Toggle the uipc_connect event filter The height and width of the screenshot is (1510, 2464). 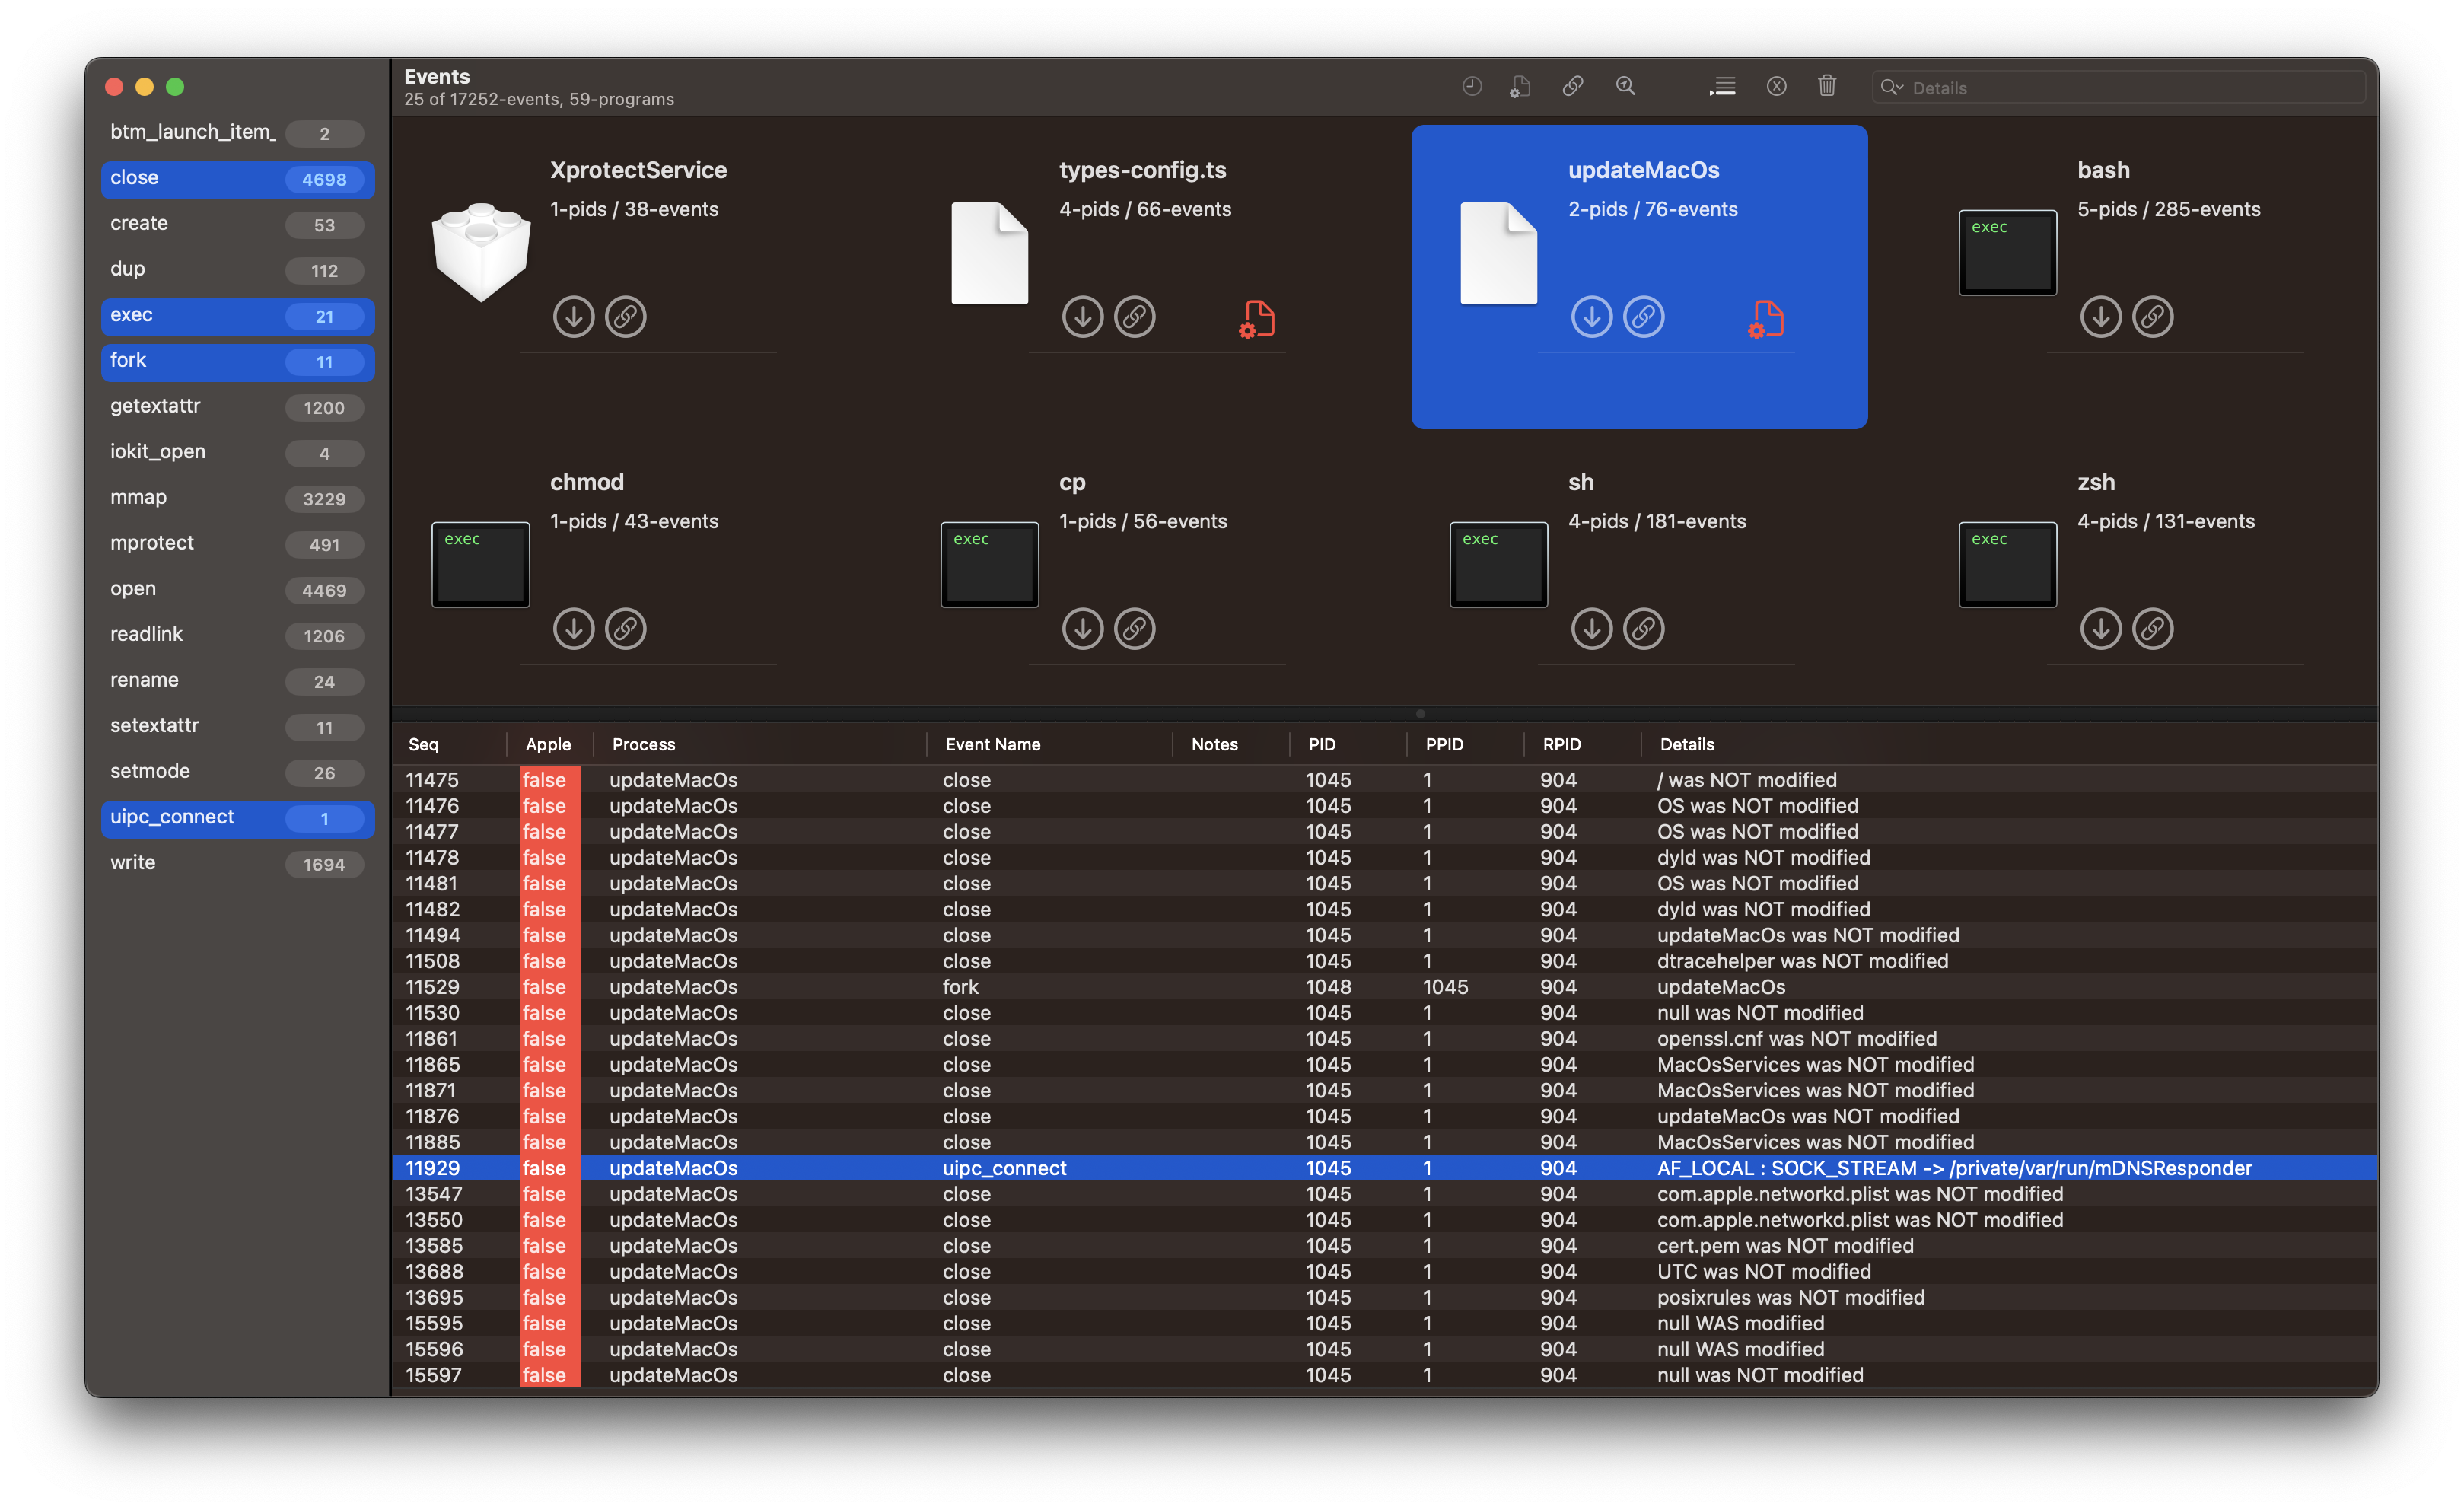[x=238, y=818]
